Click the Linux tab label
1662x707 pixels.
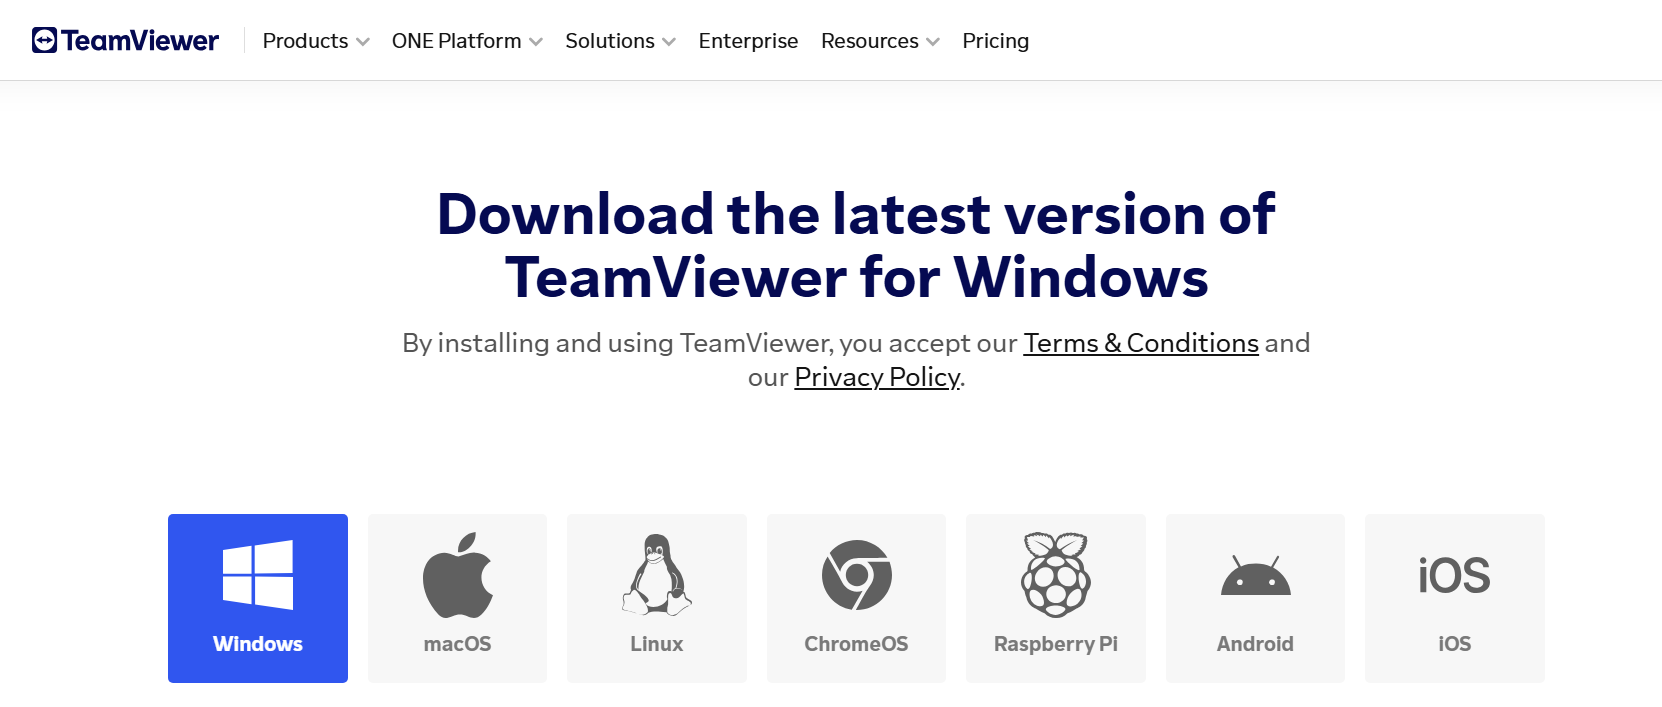(x=657, y=644)
